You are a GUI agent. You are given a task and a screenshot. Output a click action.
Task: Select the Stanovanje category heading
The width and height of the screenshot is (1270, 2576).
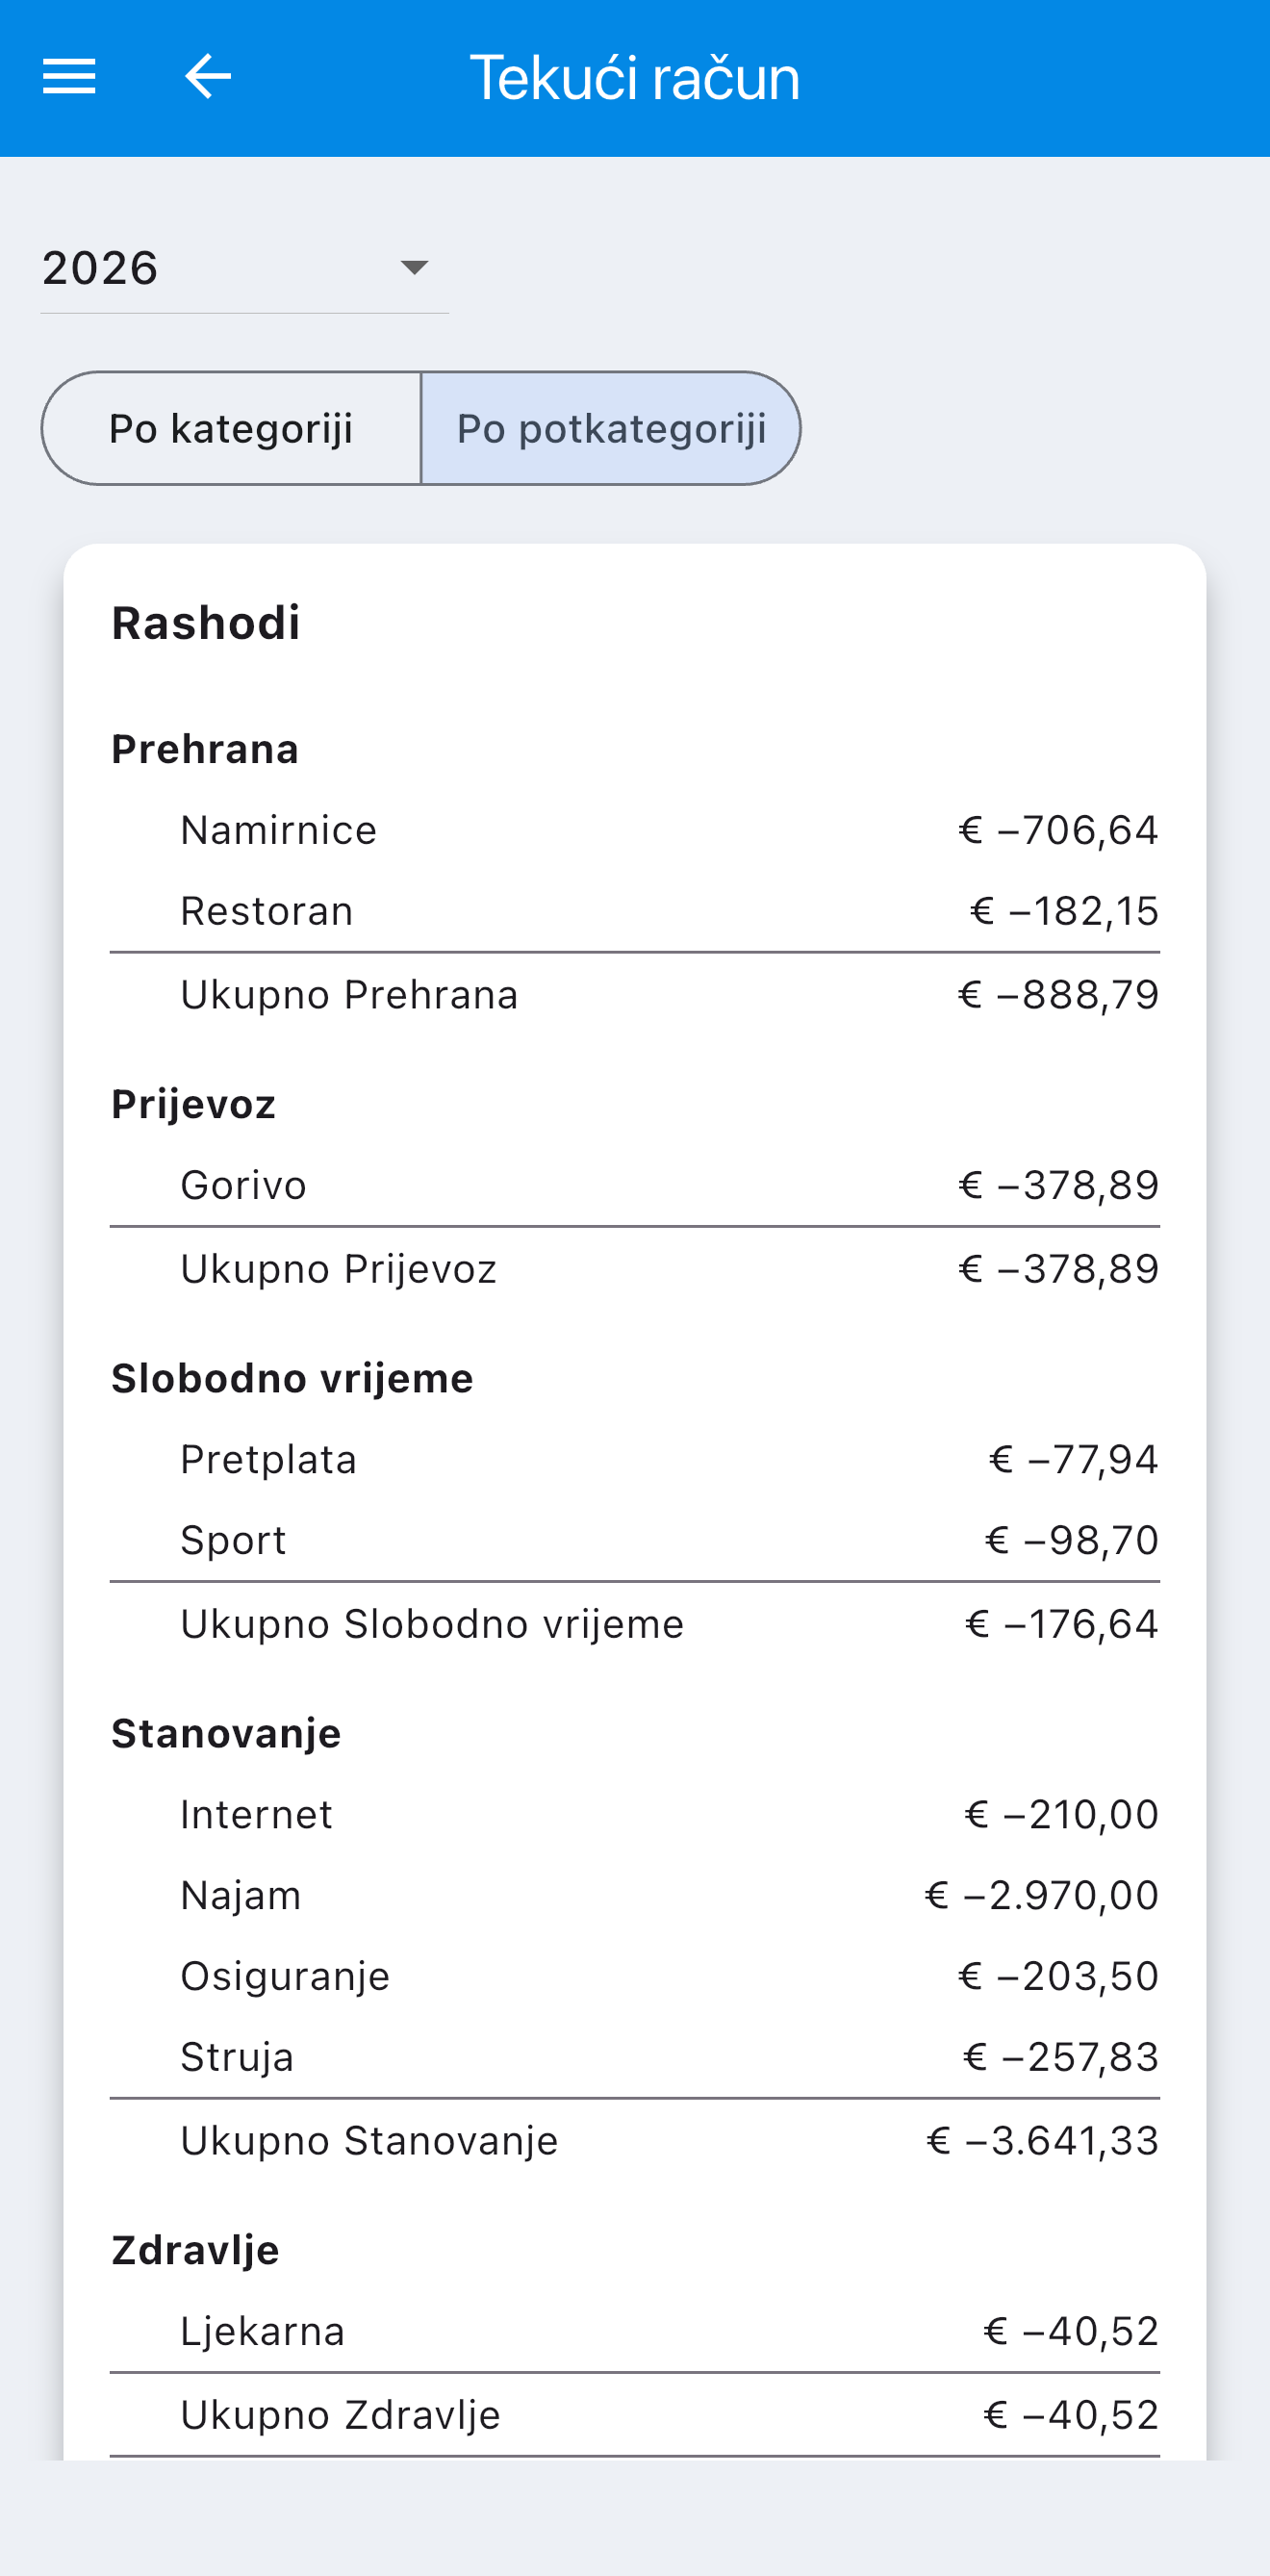click(x=226, y=1733)
